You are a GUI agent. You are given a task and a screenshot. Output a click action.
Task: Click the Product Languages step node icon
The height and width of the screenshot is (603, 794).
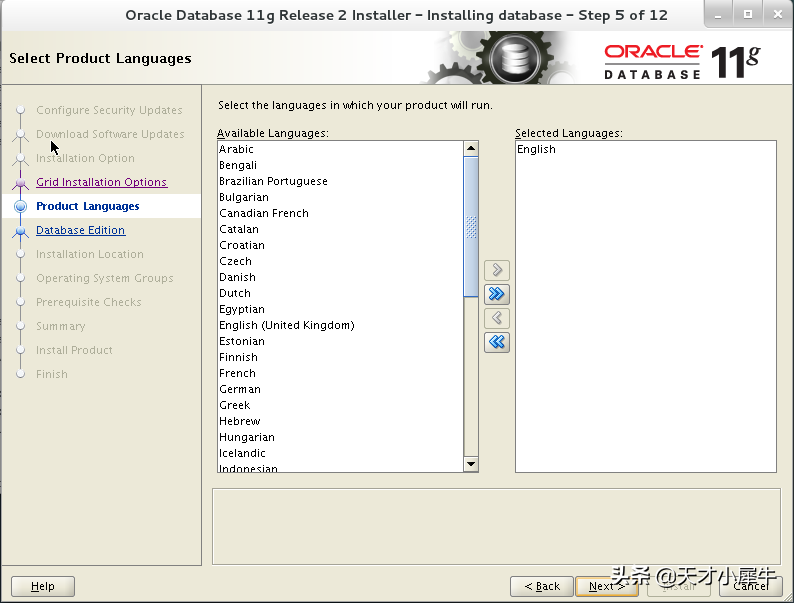coord(21,207)
